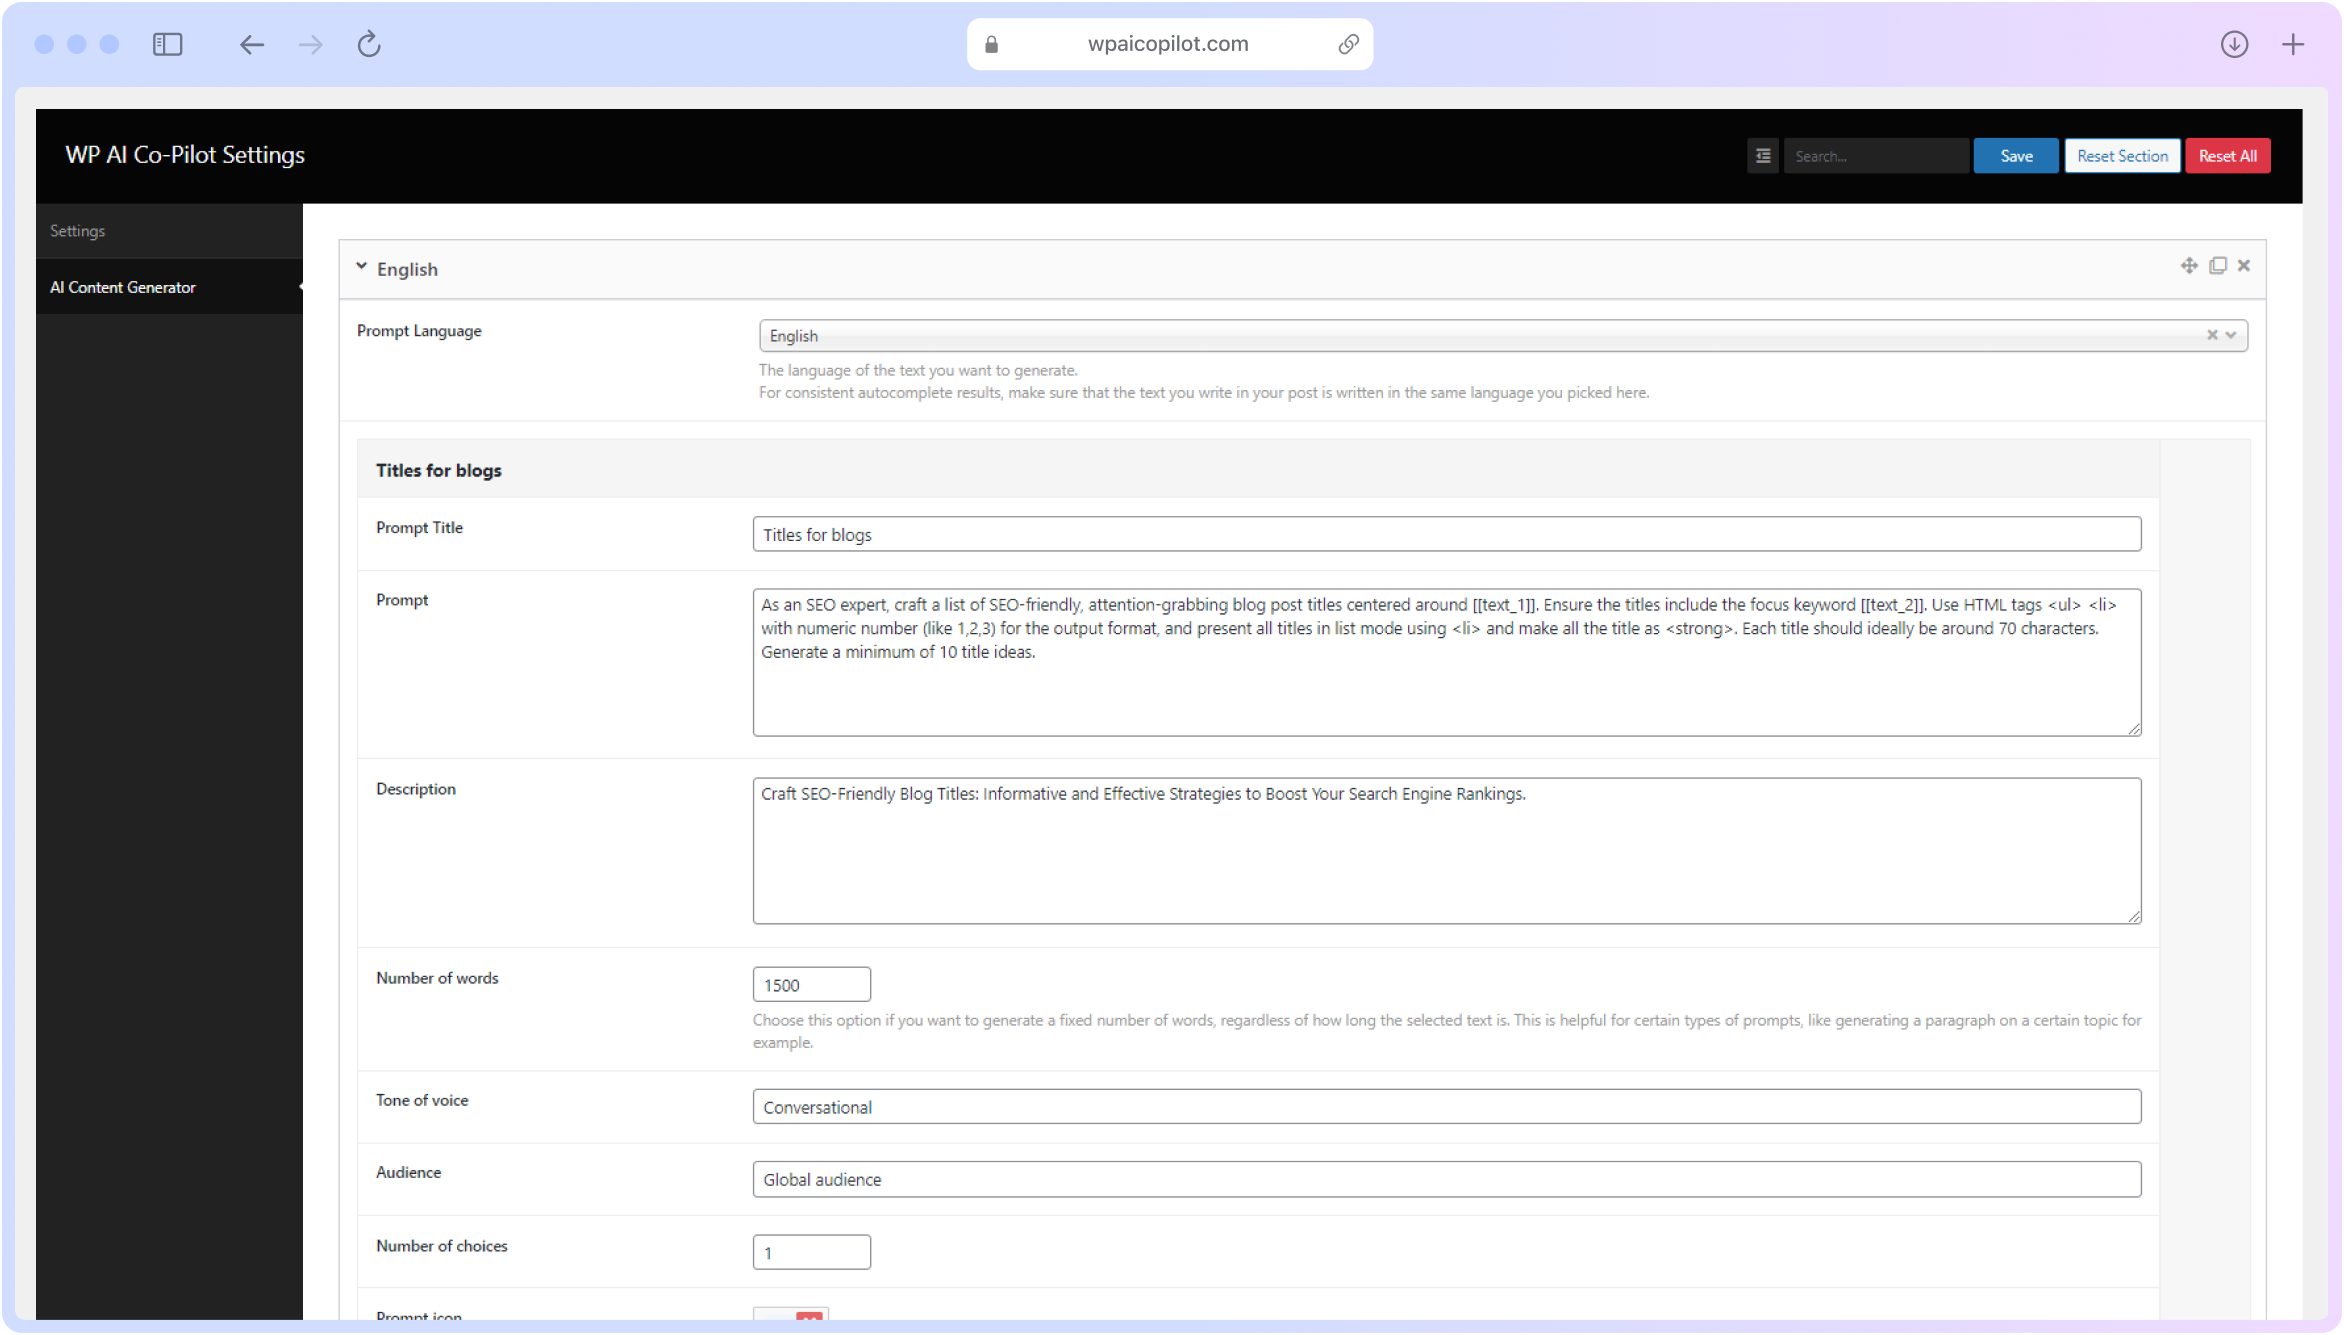The image size is (2344, 1335).
Task: Click the Audience input field
Action: tap(1446, 1179)
